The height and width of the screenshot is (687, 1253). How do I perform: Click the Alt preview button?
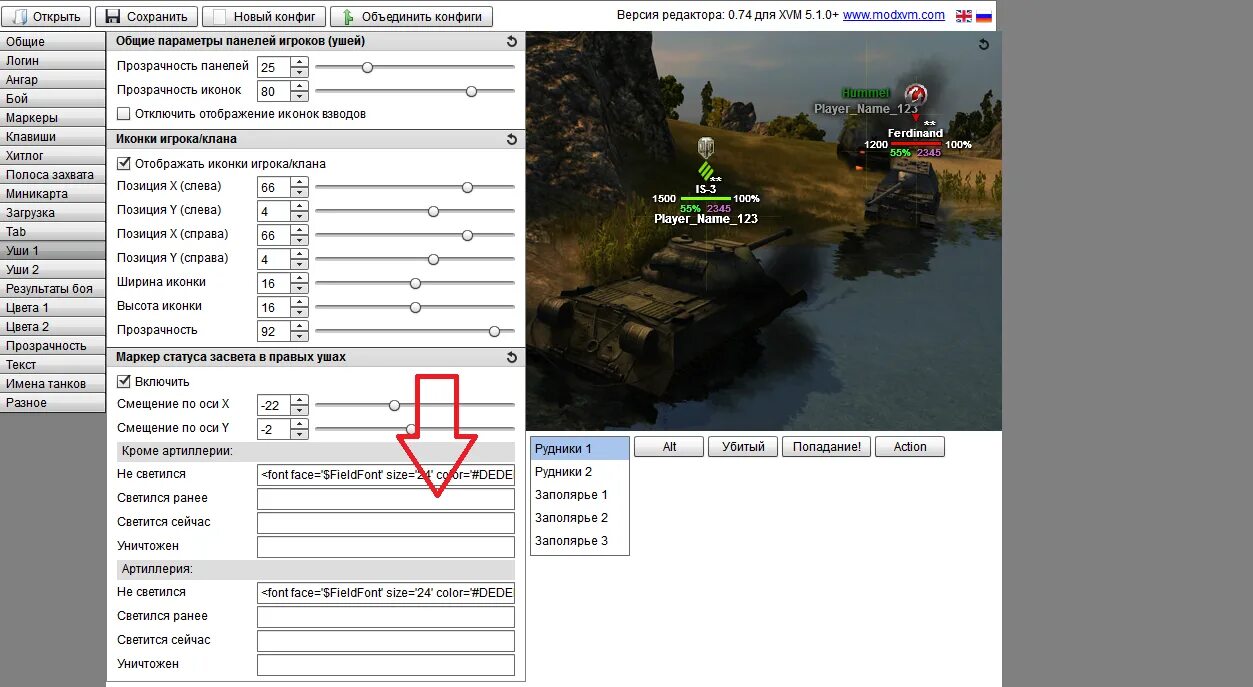pos(669,447)
